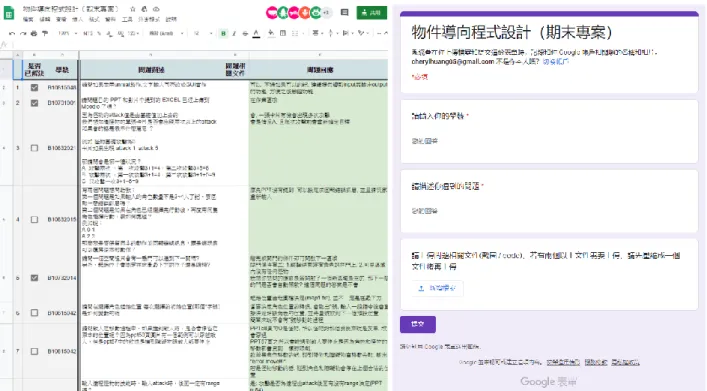Collapse the Sheets toolbar header arrow
Image resolution: width=707 pixels, height=391 pixels.
point(386,33)
